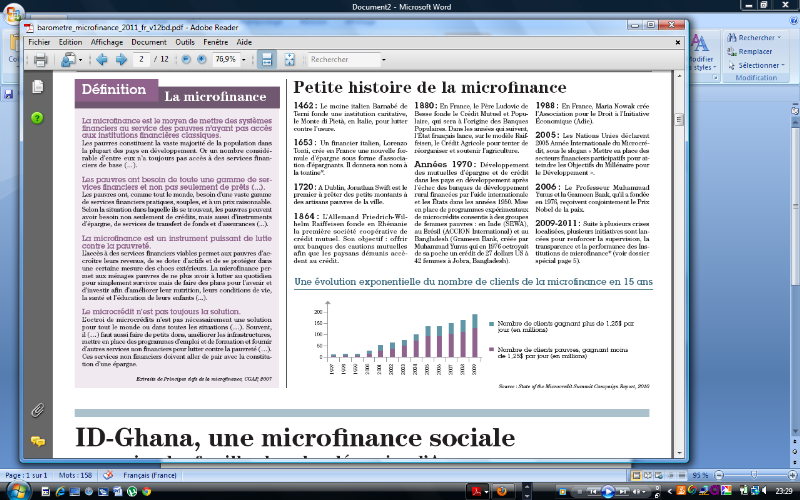This screenshot has width=800, height=500.
Task: Click the scroll down arrow of the PDF
Action: tap(679, 453)
